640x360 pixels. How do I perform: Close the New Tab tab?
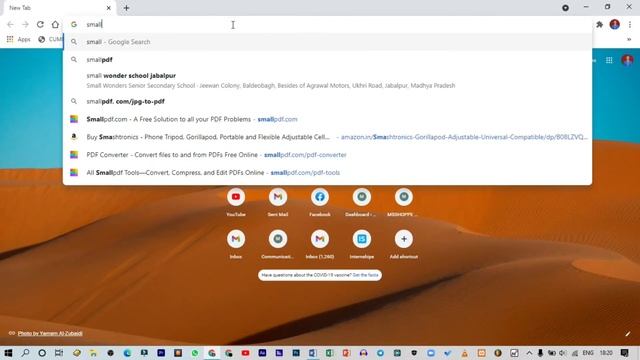[x=109, y=8]
